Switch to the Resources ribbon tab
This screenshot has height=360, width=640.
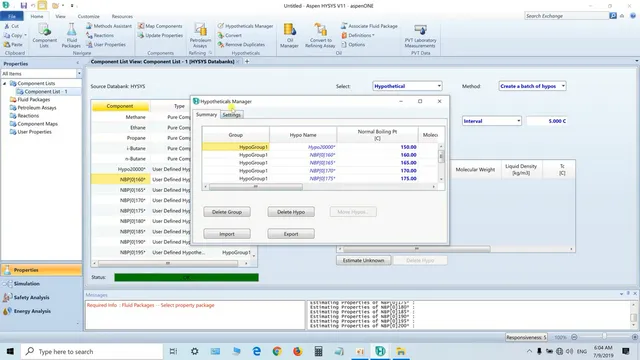(x=122, y=16)
